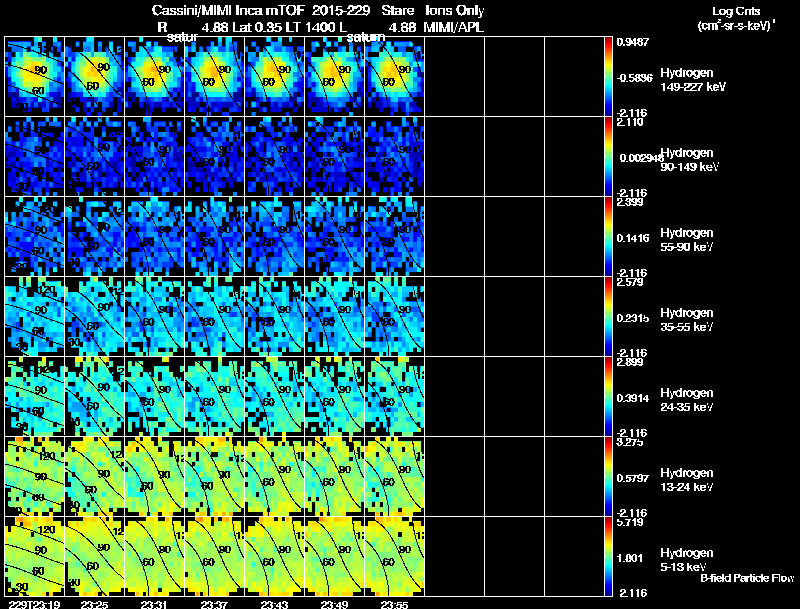Viewport: 800px width, 609px height.
Task: Click the color scale mid value '0.5797'
Action: pyautogui.click(x=633, y=478)
